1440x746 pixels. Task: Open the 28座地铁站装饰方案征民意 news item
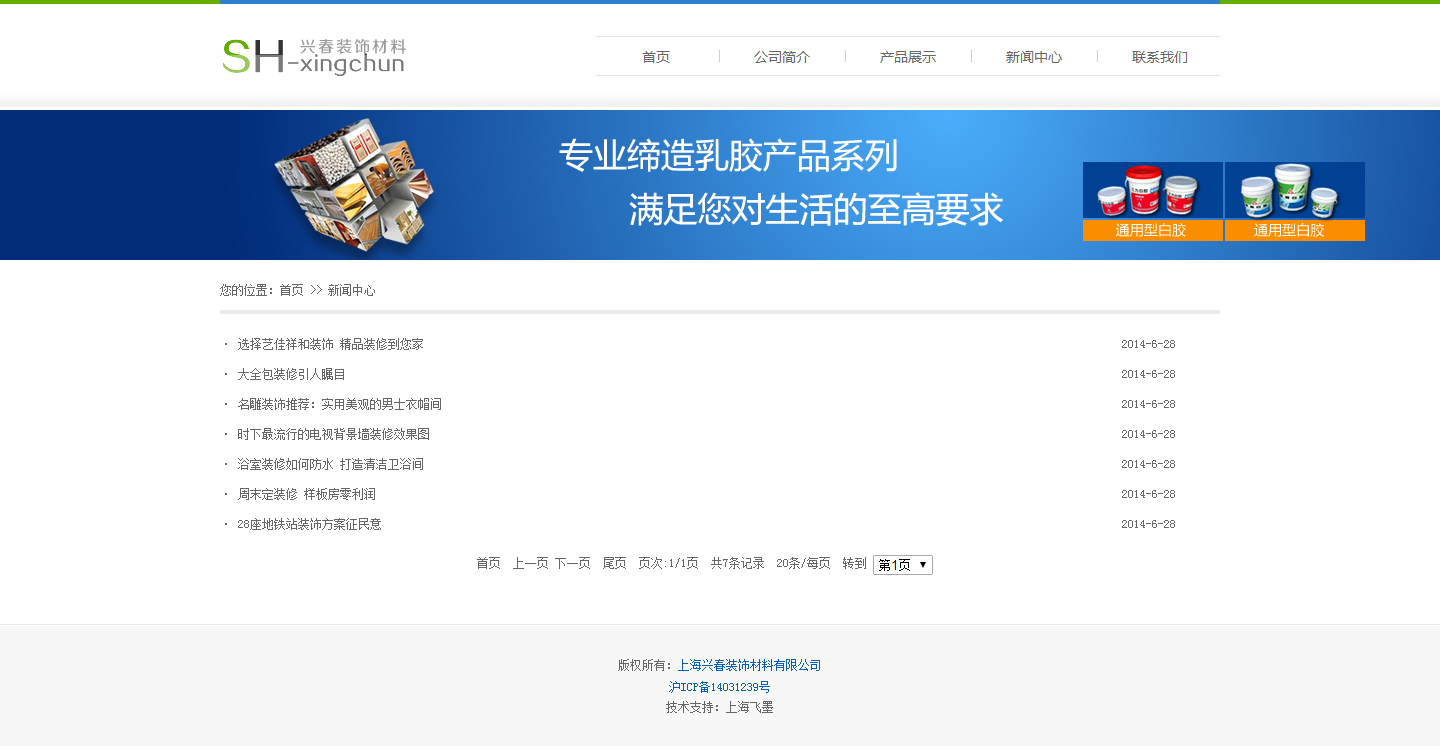[309, 524]
